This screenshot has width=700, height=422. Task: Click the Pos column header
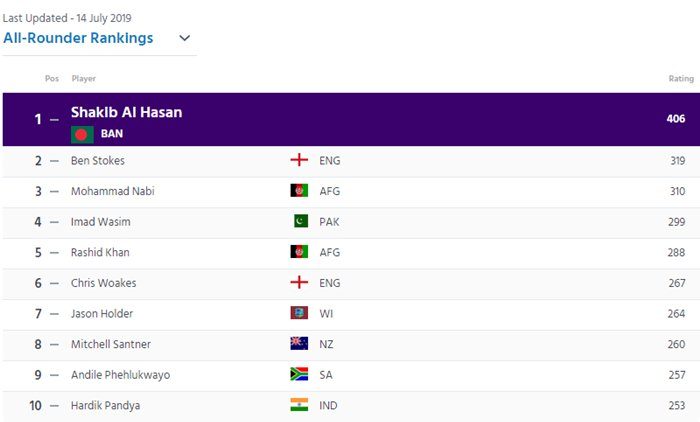(52, 79)
